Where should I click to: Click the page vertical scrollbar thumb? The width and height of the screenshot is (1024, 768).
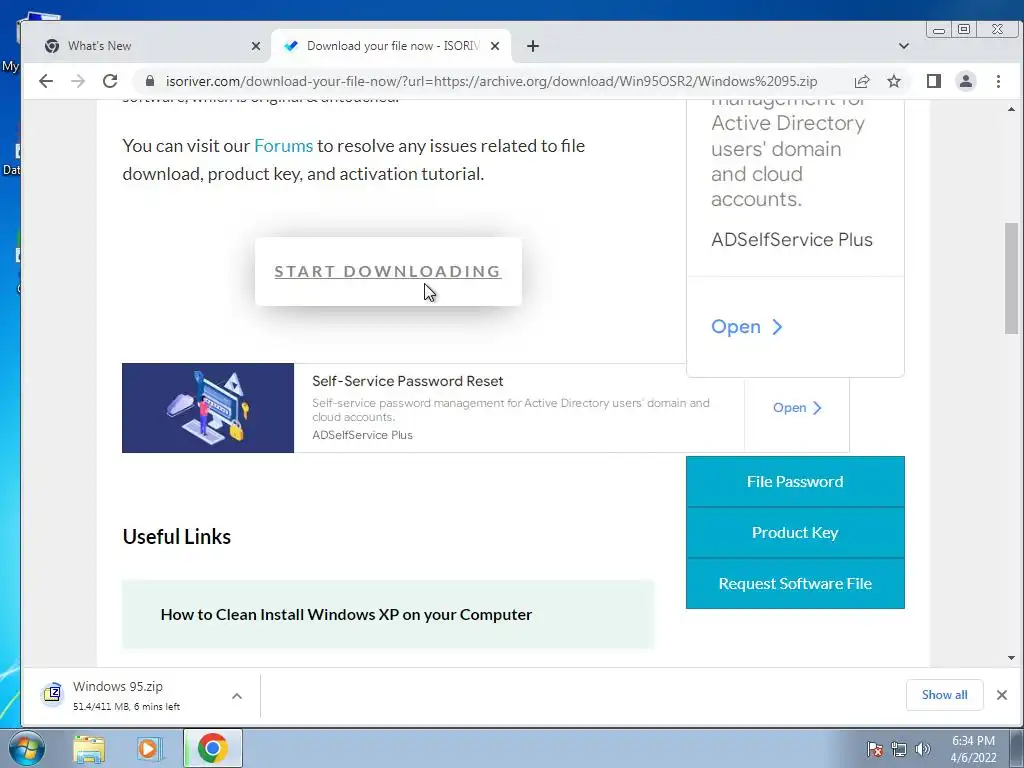pos(1012,279)
